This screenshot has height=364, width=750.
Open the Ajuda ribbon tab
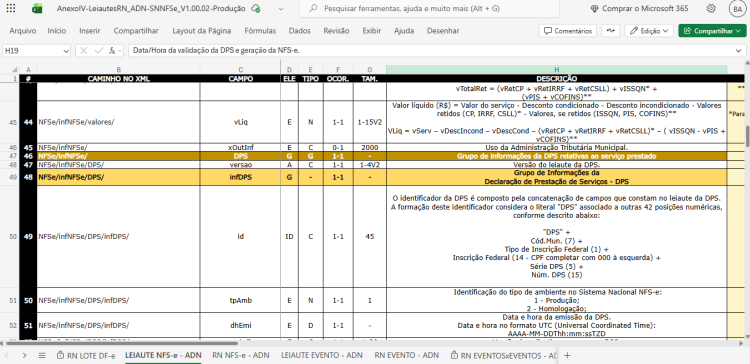tap(404, 31)
